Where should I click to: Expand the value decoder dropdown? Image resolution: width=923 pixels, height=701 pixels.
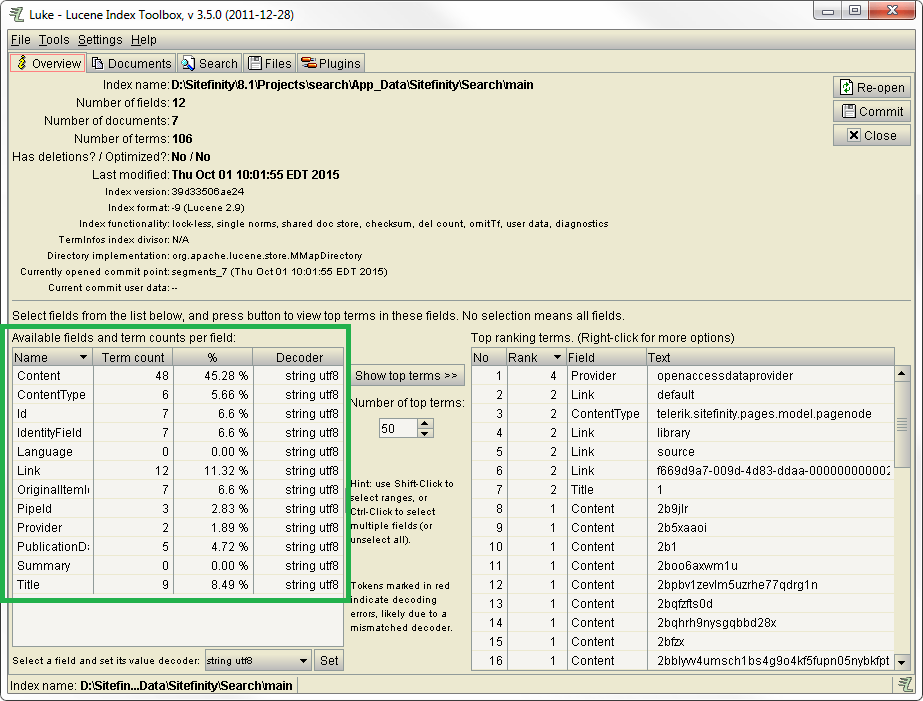click(x=304, y=661)
